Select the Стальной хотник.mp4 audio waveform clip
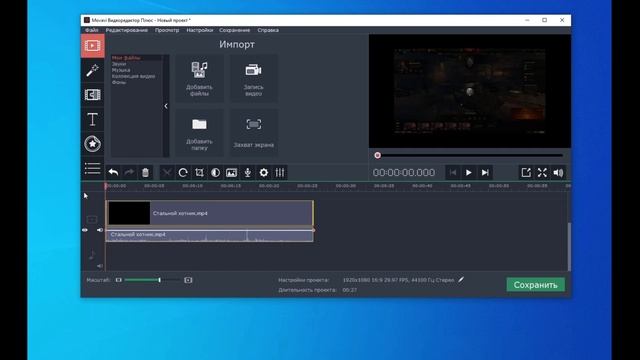Viewport: 640px width, 360px height. (210, 236)
